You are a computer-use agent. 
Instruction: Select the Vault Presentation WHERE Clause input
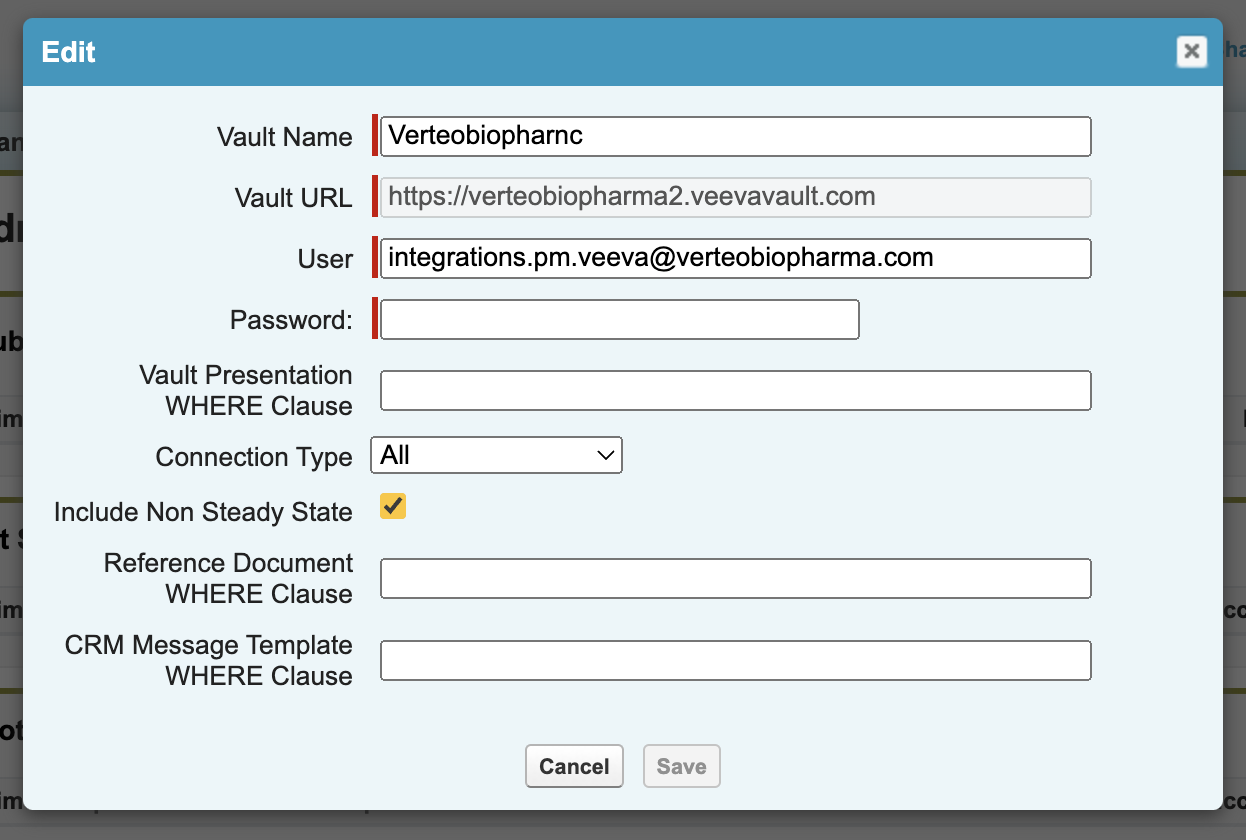[x=735, y=391]
